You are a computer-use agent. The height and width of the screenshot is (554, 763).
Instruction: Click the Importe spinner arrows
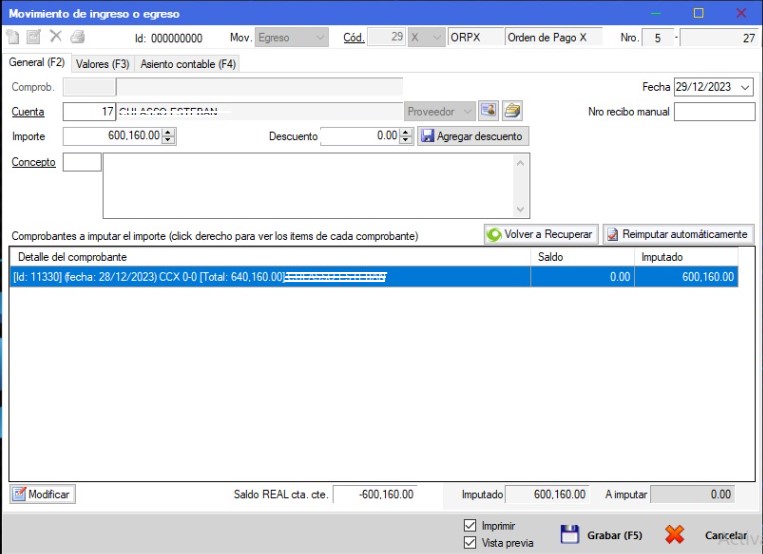click(169, 136)
